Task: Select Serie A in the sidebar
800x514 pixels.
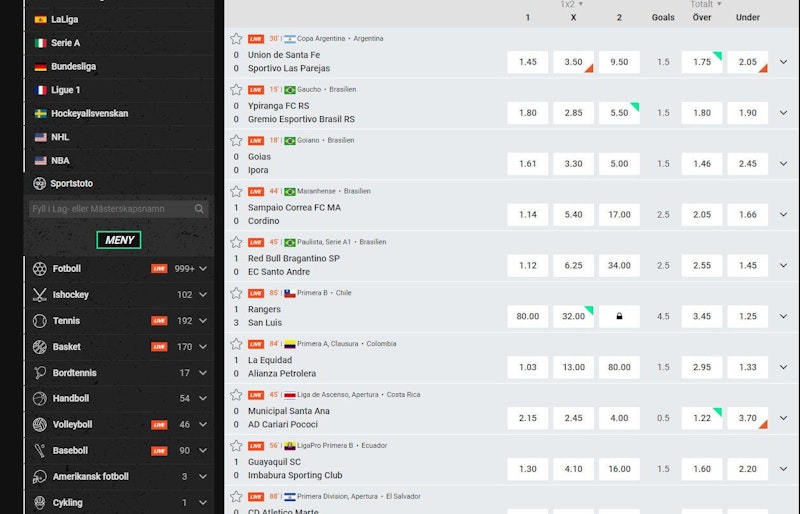Action: (x=65, y=43)
